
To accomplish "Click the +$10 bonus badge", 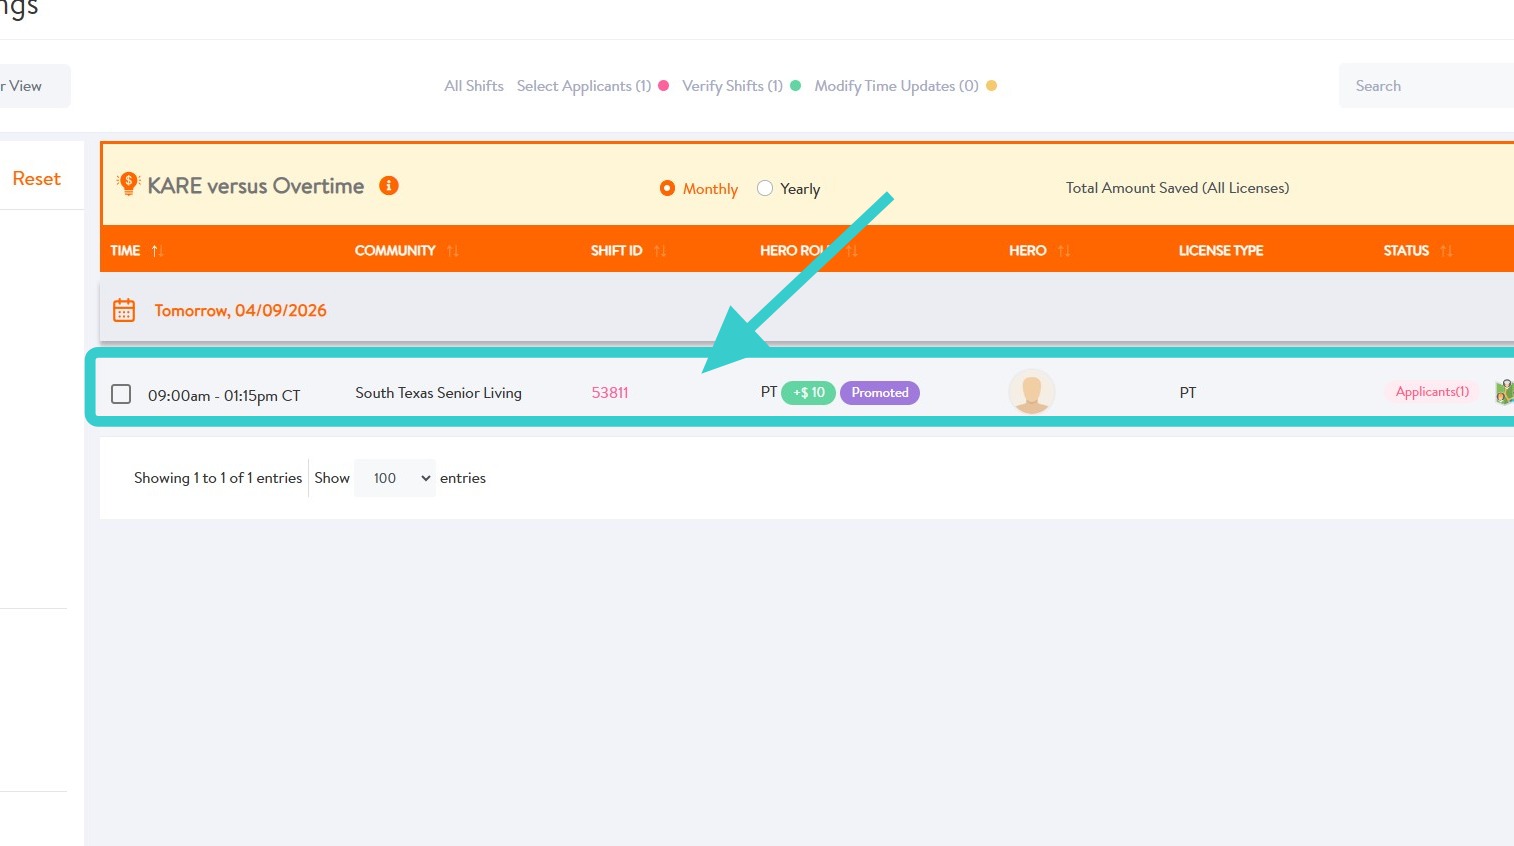I will tap(808, 393).
